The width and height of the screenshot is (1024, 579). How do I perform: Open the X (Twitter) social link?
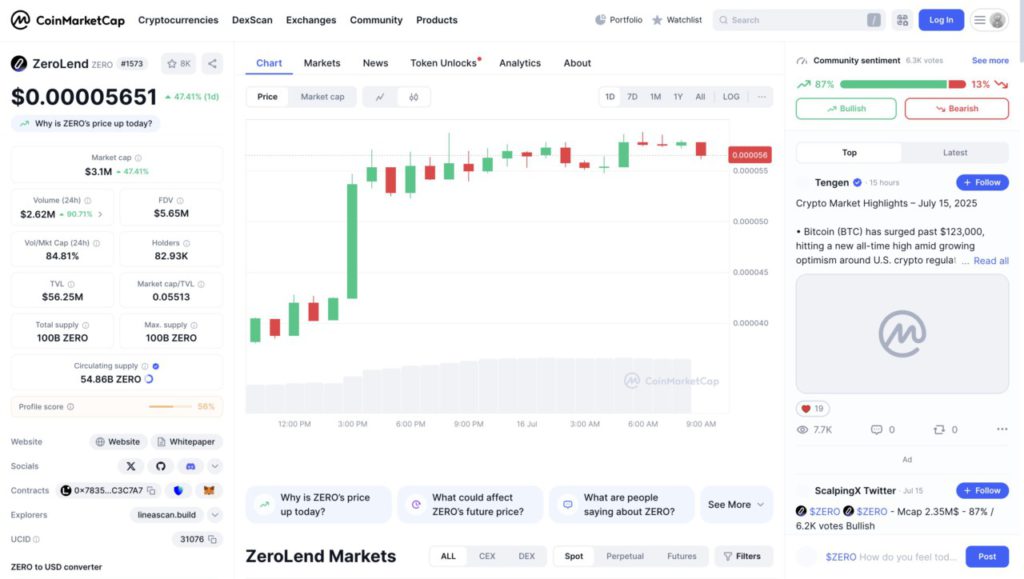click(x=131, y=466)
